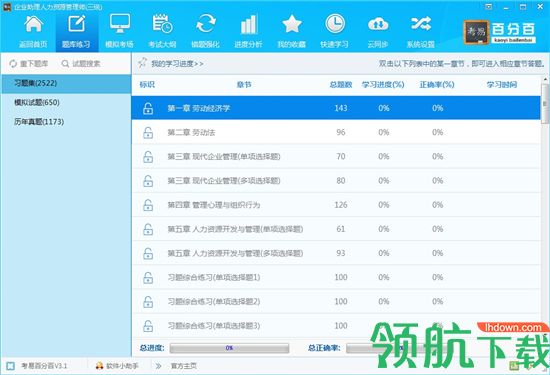Click lock icon of 第一章 劳动经济学
The width and height of the screenshot is (550, 375).
point(148,108)
